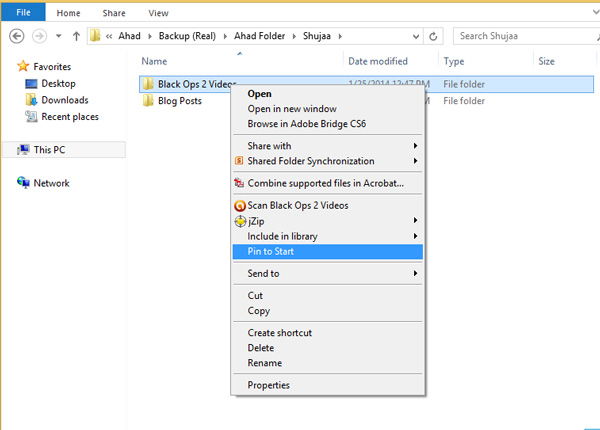Screen dimensions: 600x430
Task: Click the Search Shujaa box
Action: point(526,36)
